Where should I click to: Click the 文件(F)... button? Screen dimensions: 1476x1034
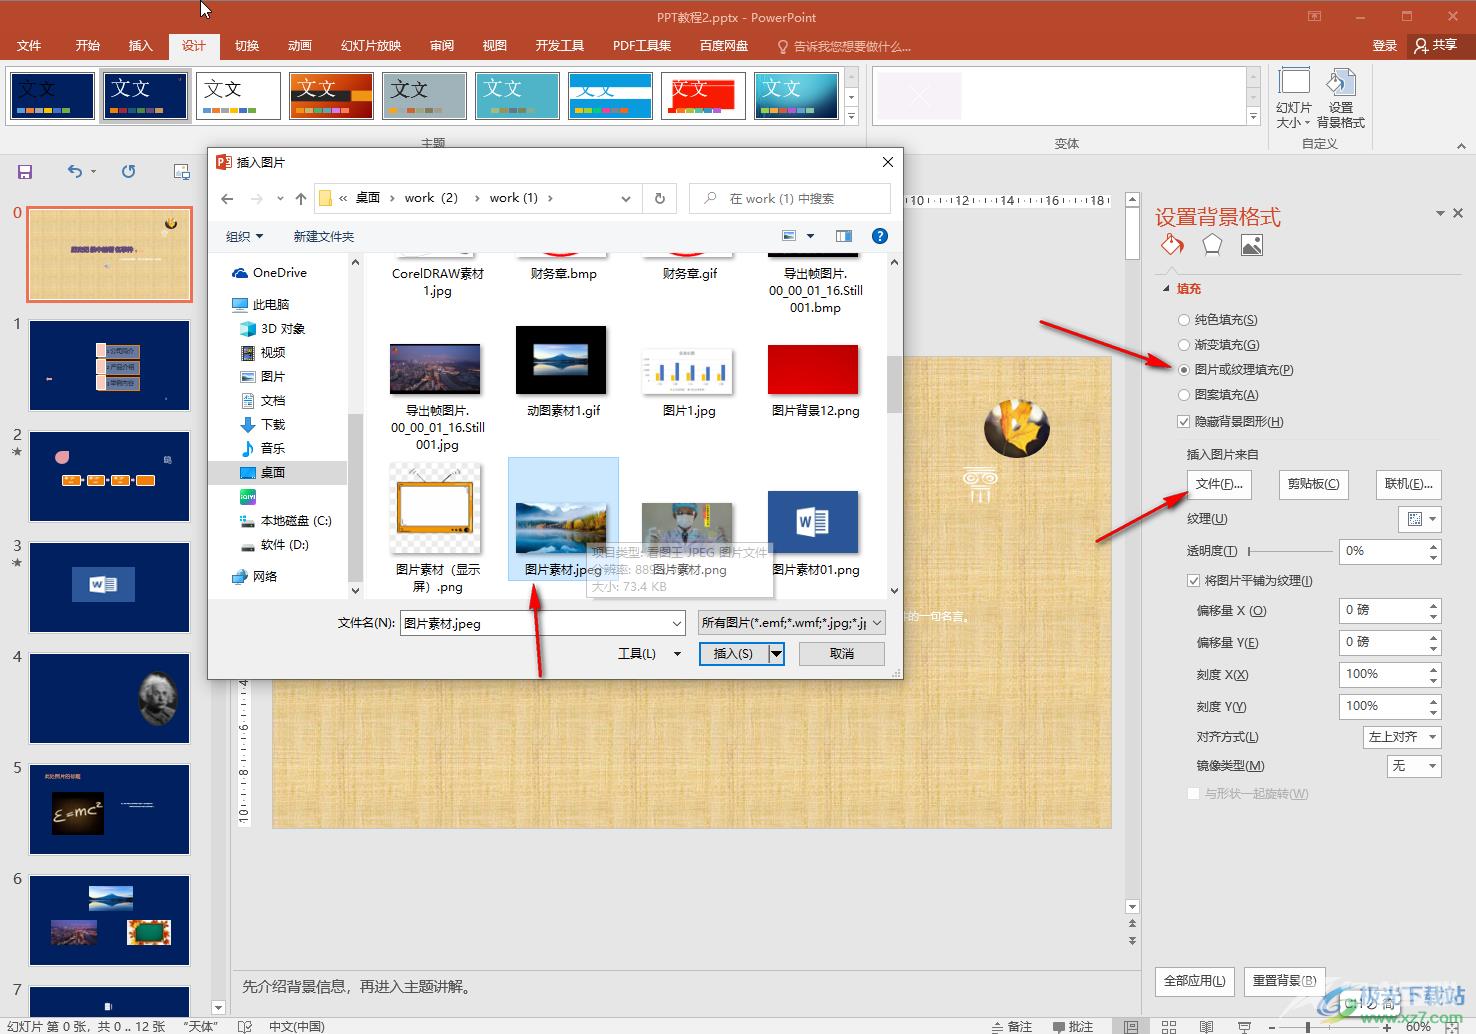click(1219, 484)
